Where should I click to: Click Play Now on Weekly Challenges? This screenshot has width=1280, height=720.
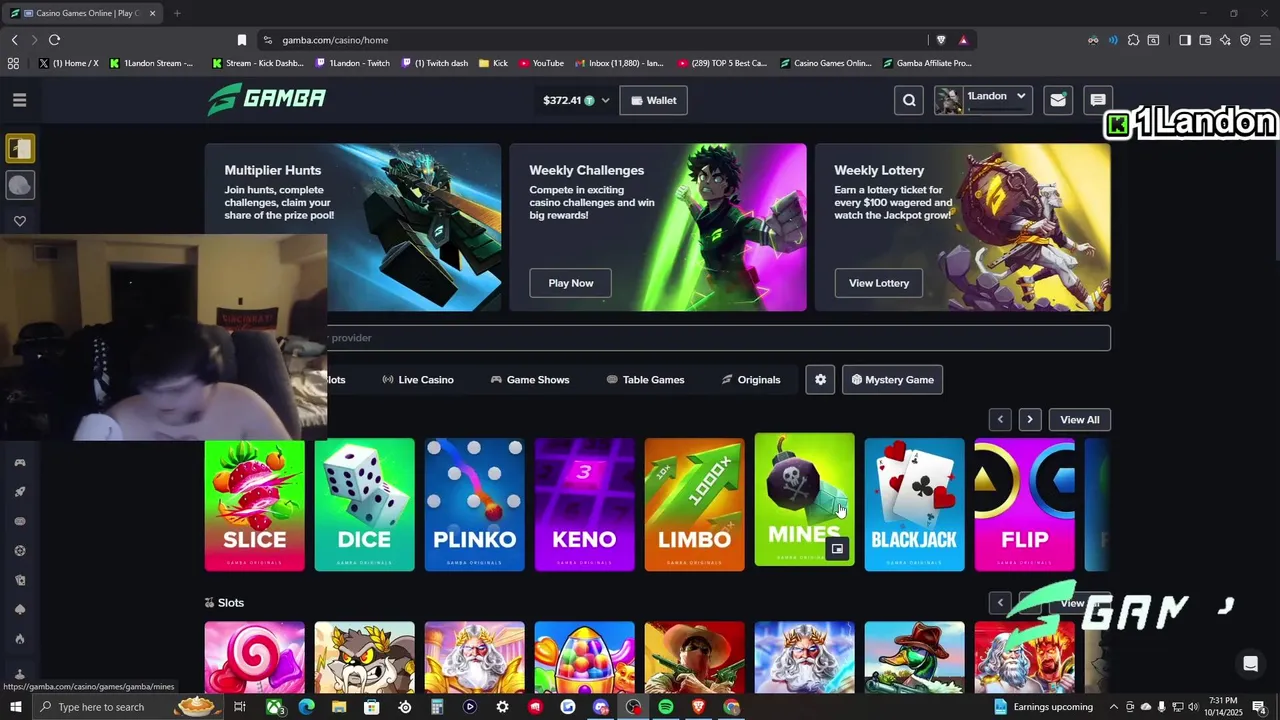(x=571, y=283)
